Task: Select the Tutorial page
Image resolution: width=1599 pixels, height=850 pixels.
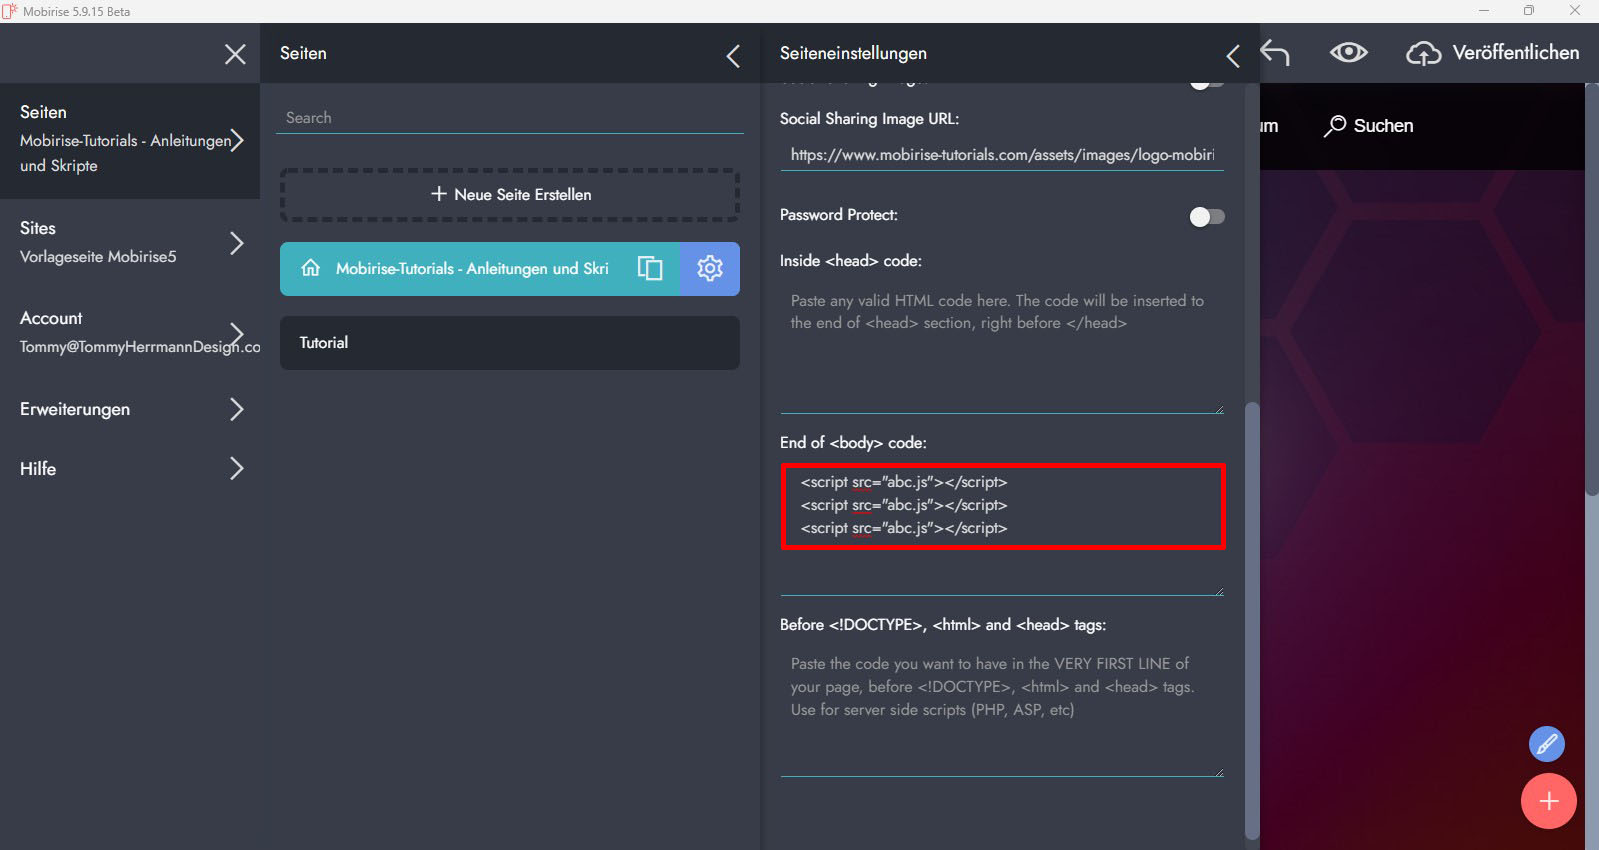Action: tap(509, 343)
